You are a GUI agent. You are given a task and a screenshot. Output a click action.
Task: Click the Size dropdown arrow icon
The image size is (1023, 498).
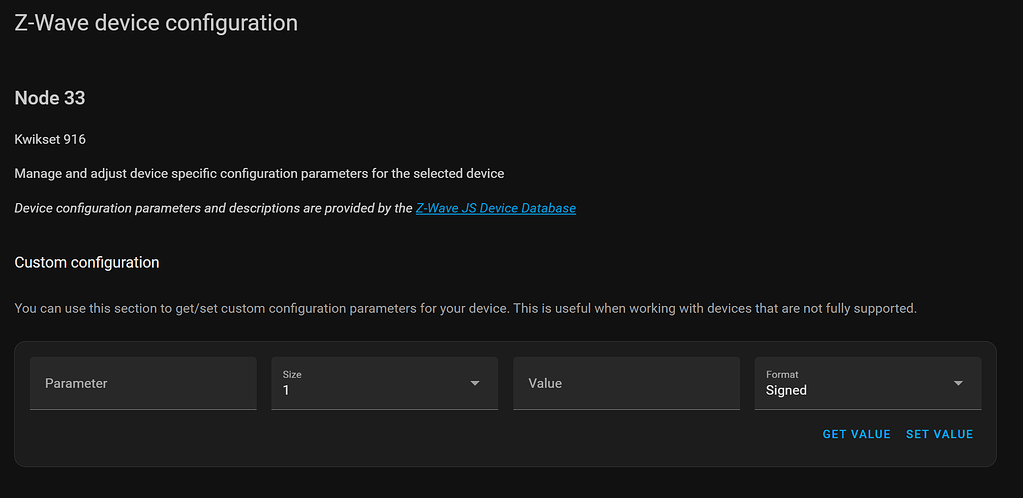tap(475, 383)
